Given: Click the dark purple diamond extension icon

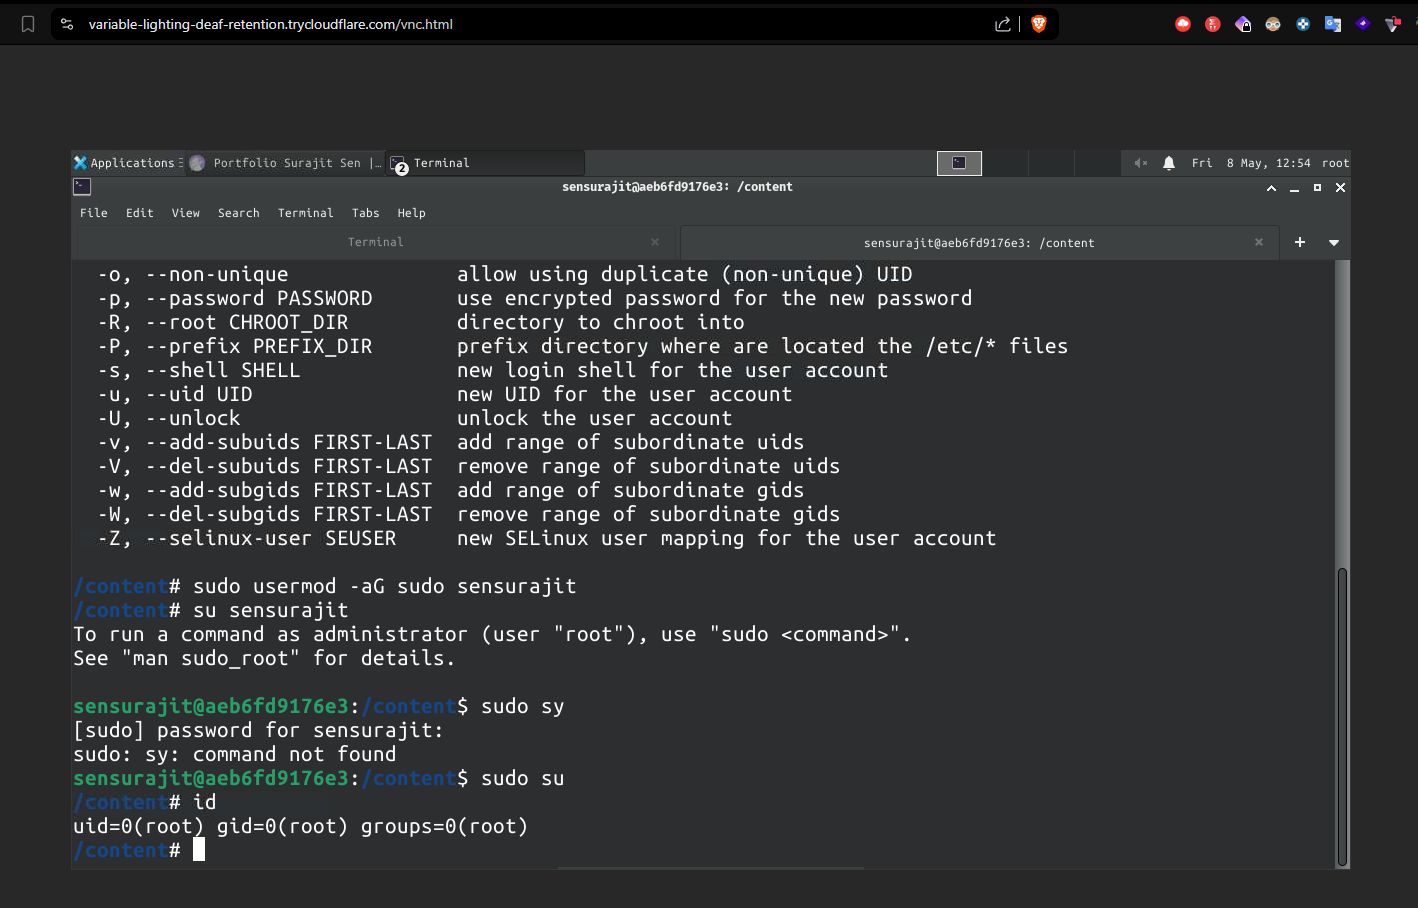Looking at the screenshot, I should (1363, 23).
